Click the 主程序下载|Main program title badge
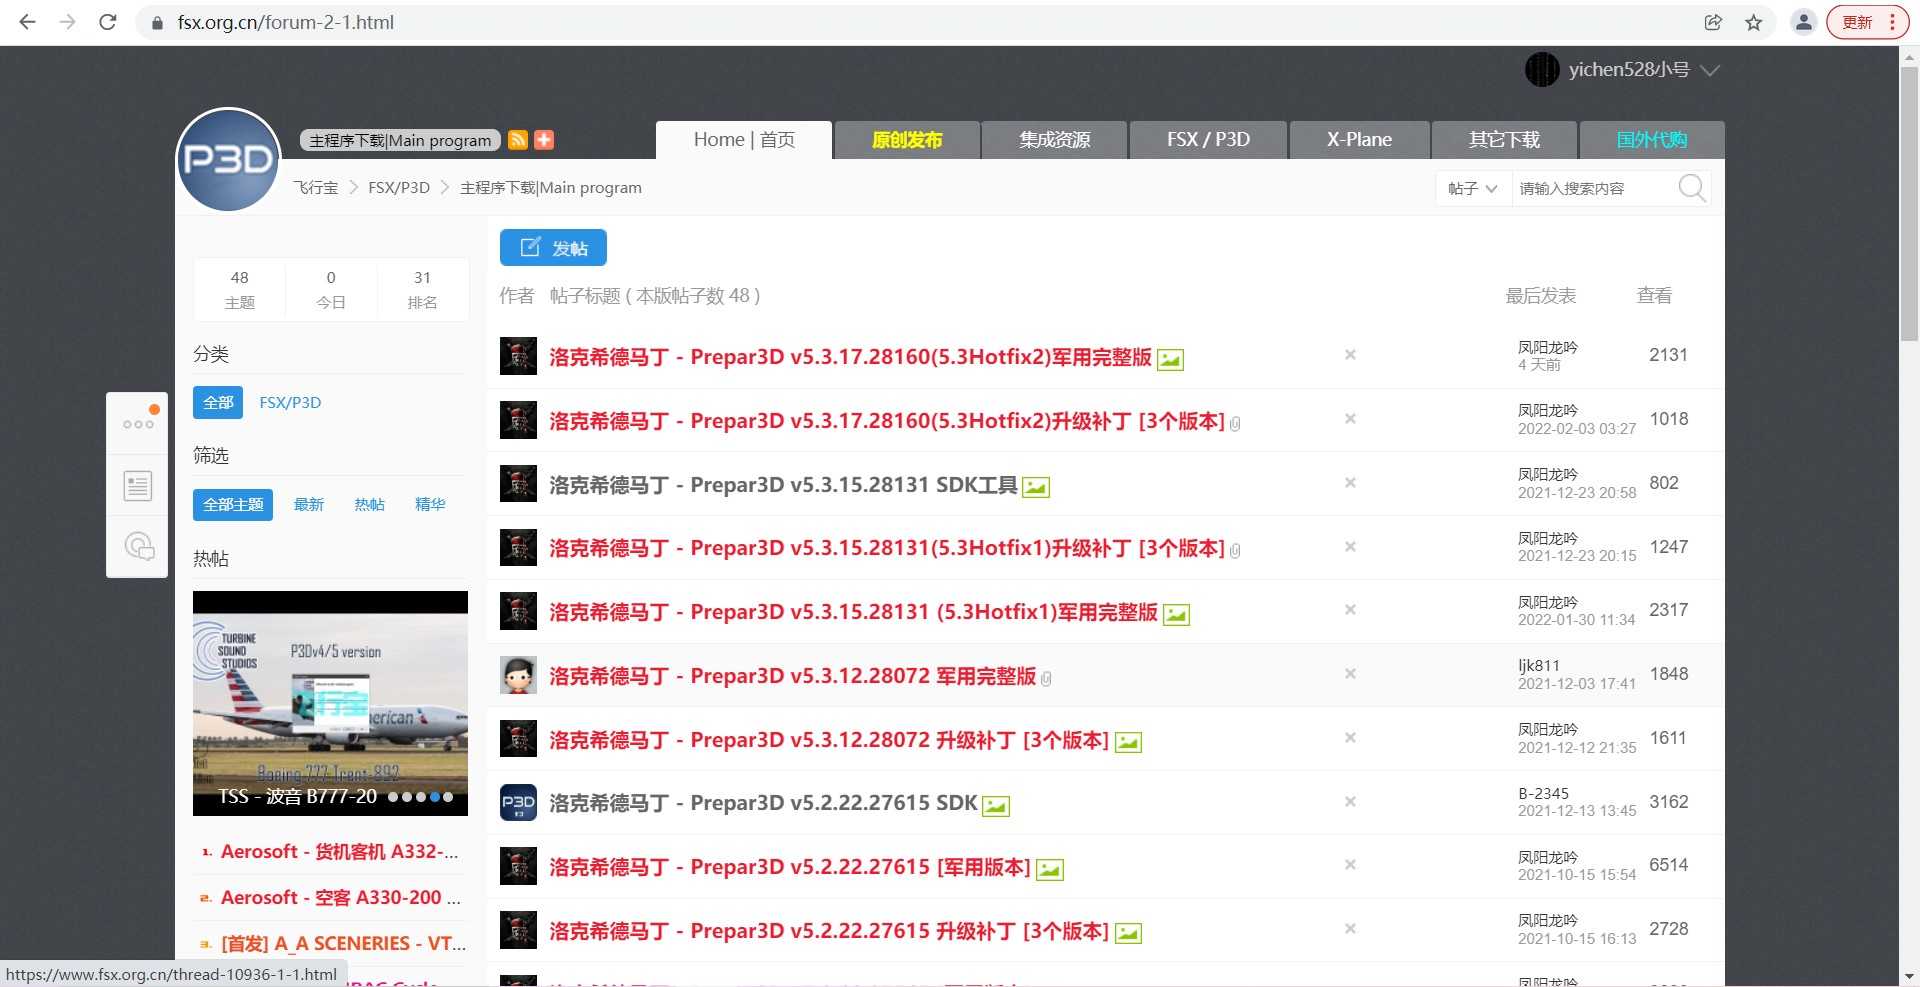The height and width of the screenshot is (987, 1920). [400, 140]
